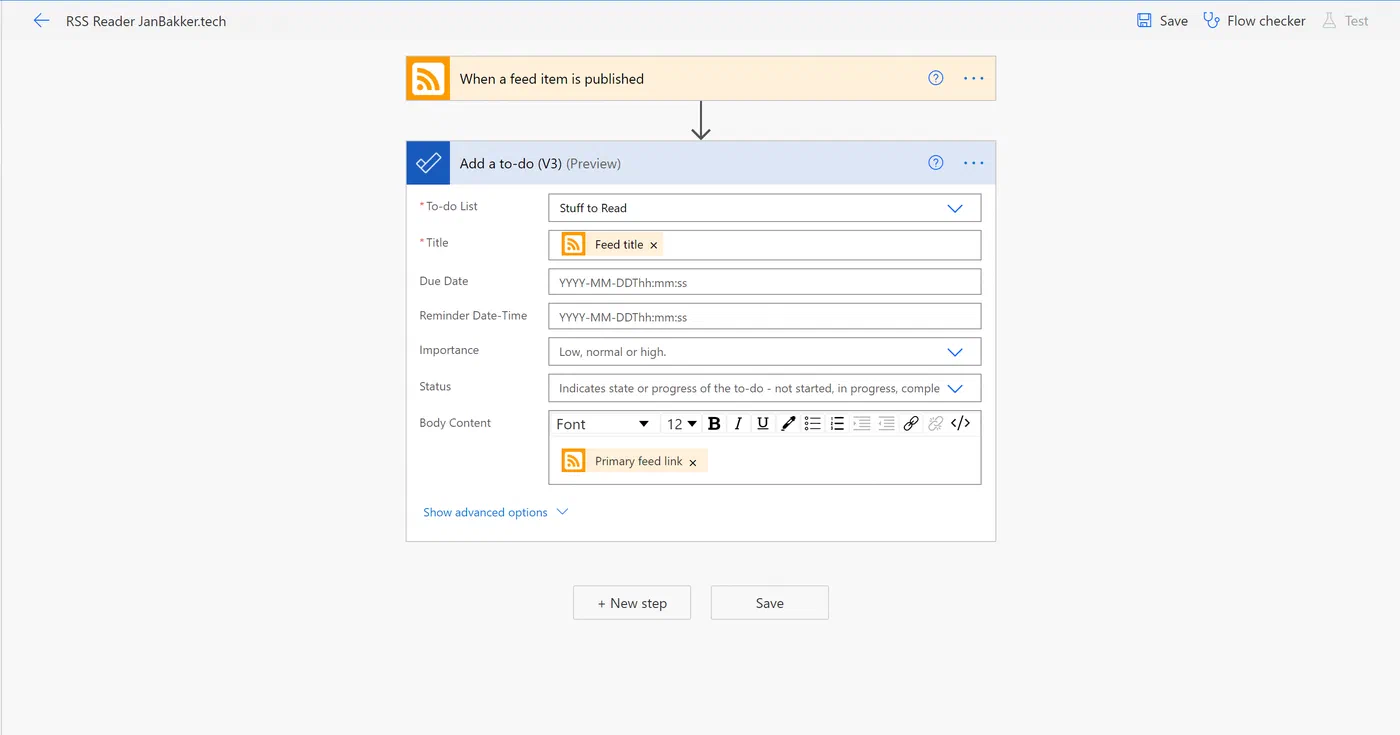Insert a numbered list
Screen dimensions: 1400x735
[837, 424]
